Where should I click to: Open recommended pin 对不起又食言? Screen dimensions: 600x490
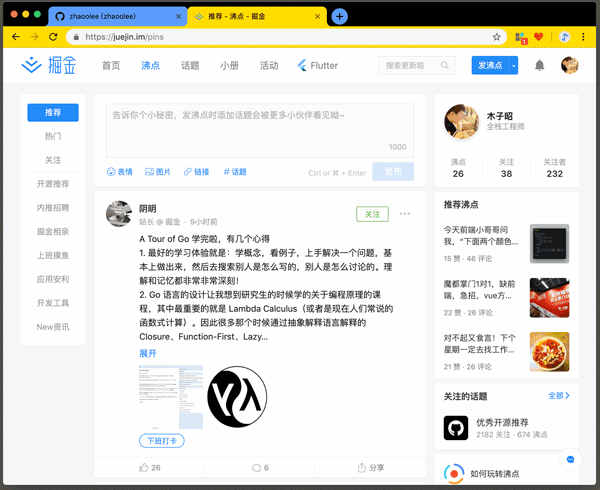pyautogui.click(x=506, y=352)
